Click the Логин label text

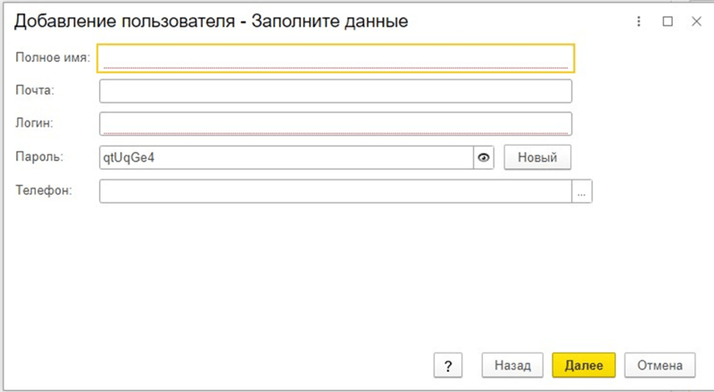[x=35, y=123]
